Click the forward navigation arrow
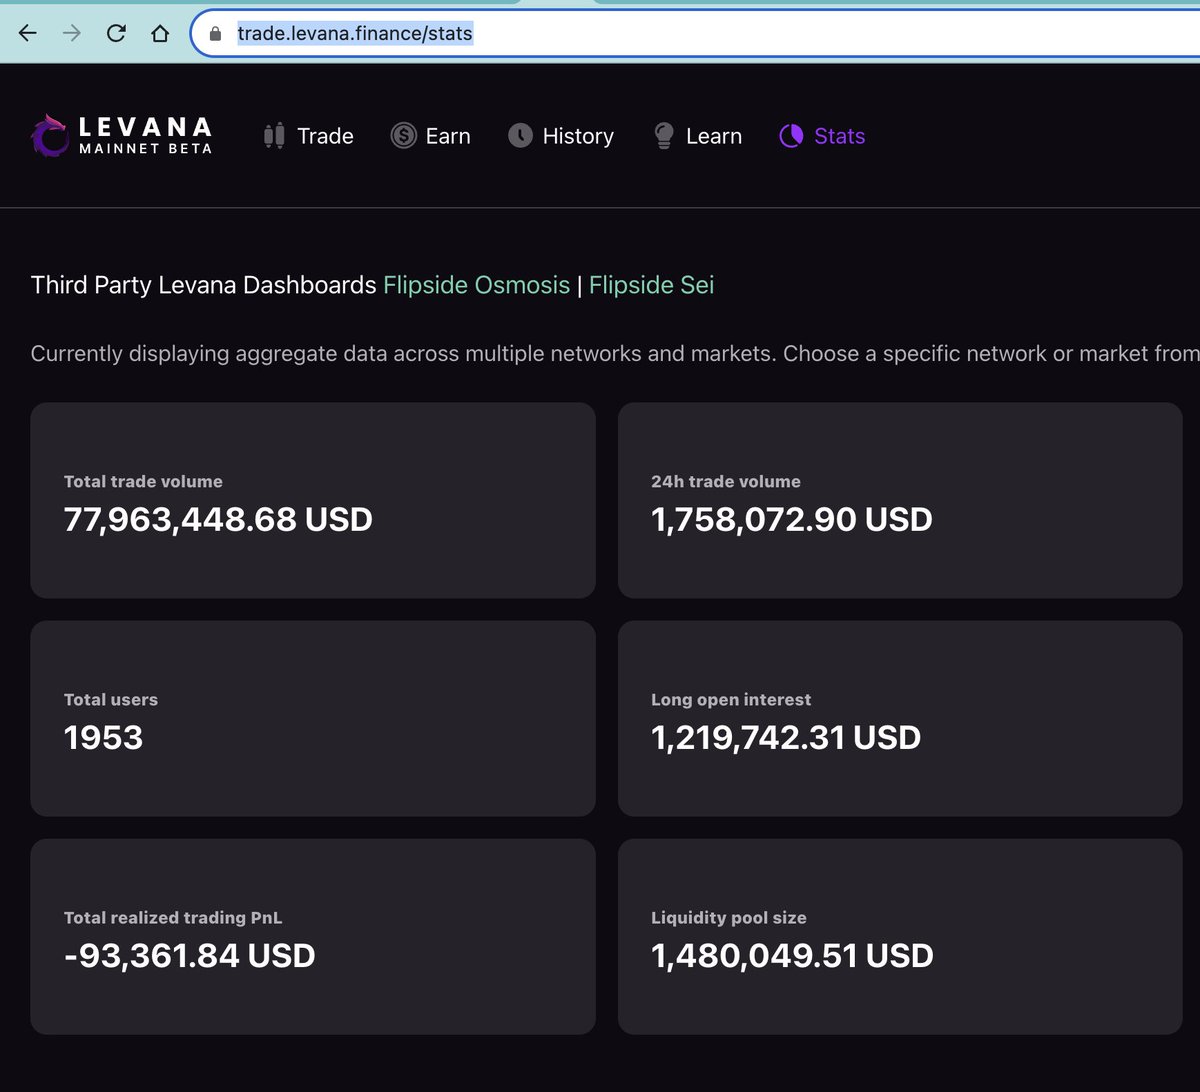Viewport: 1200px width, 1092px height. 71,32
